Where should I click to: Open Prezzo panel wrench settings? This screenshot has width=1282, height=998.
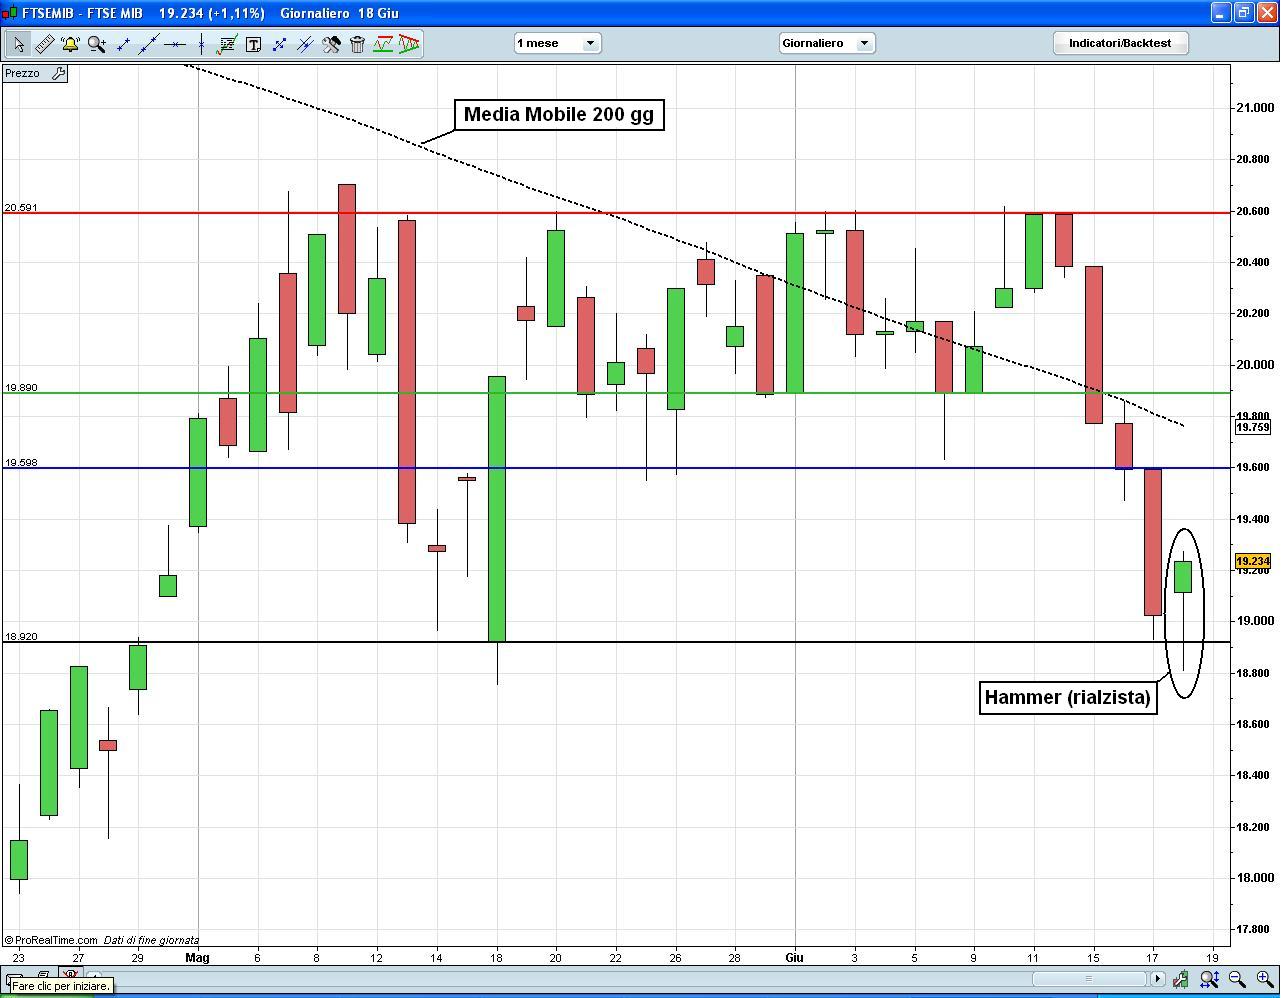pos(58,73)
